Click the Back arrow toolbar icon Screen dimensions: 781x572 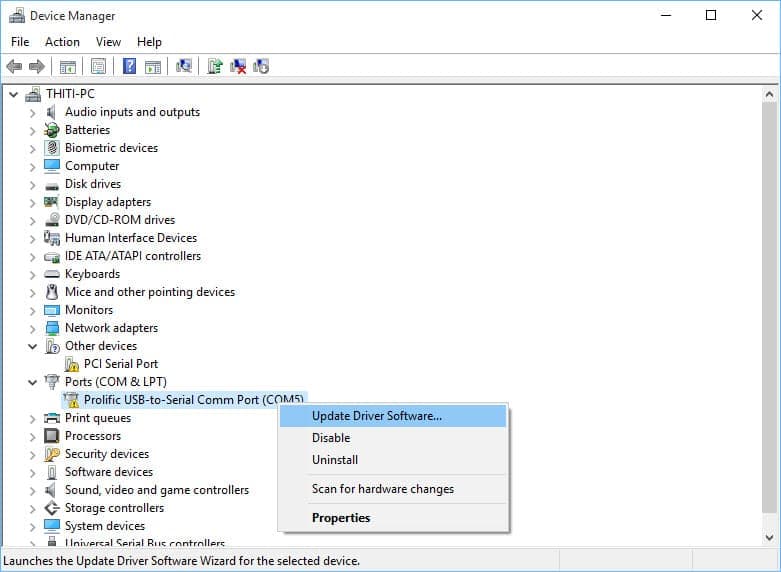coord(14,67)
